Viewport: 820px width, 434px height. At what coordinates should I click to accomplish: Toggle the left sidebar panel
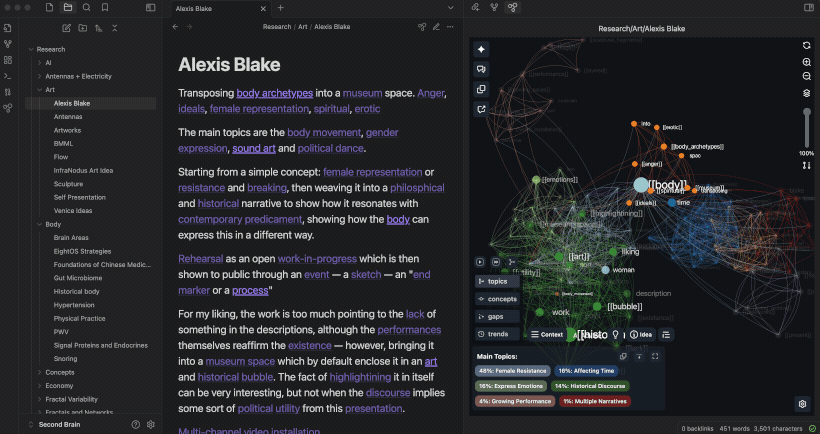[151, 8]
